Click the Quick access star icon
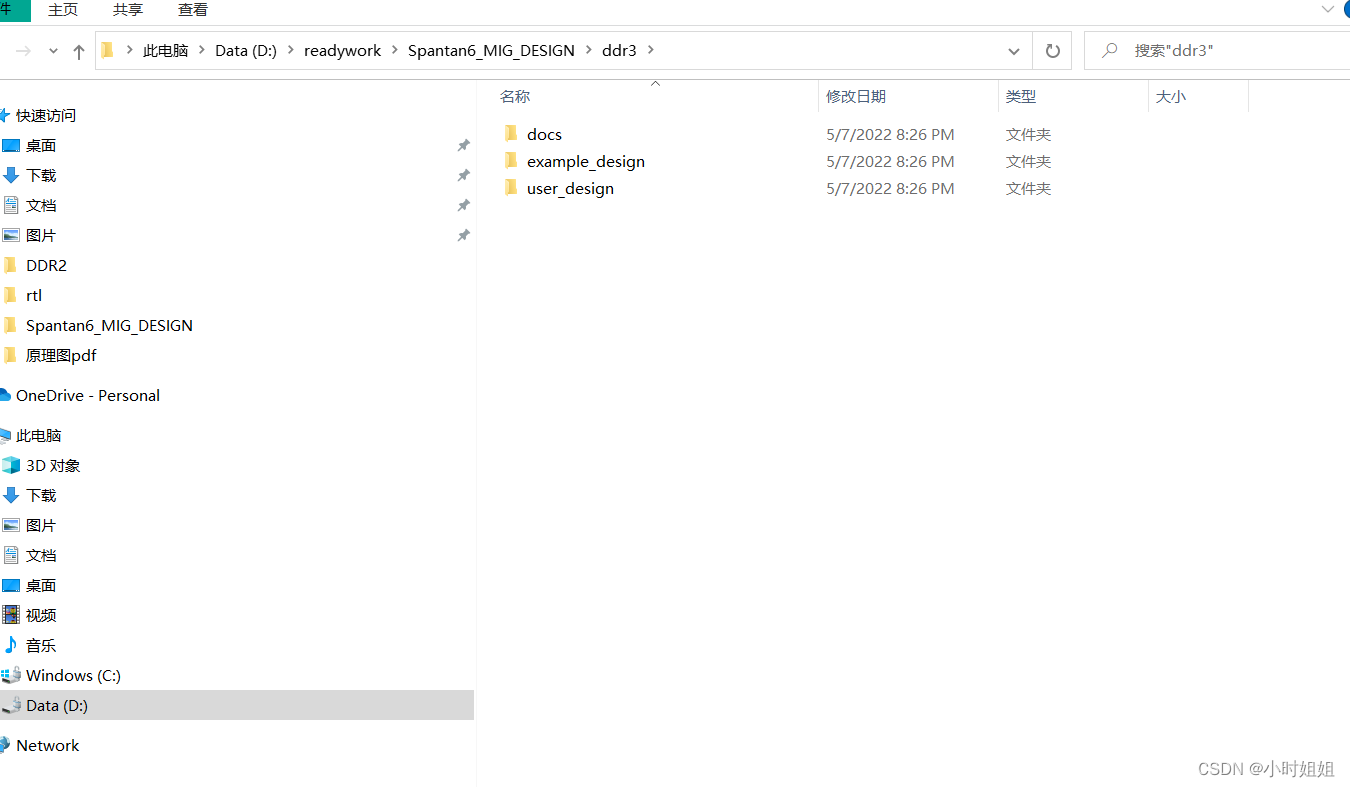1350x787 pixels. (x=5, y=115)
